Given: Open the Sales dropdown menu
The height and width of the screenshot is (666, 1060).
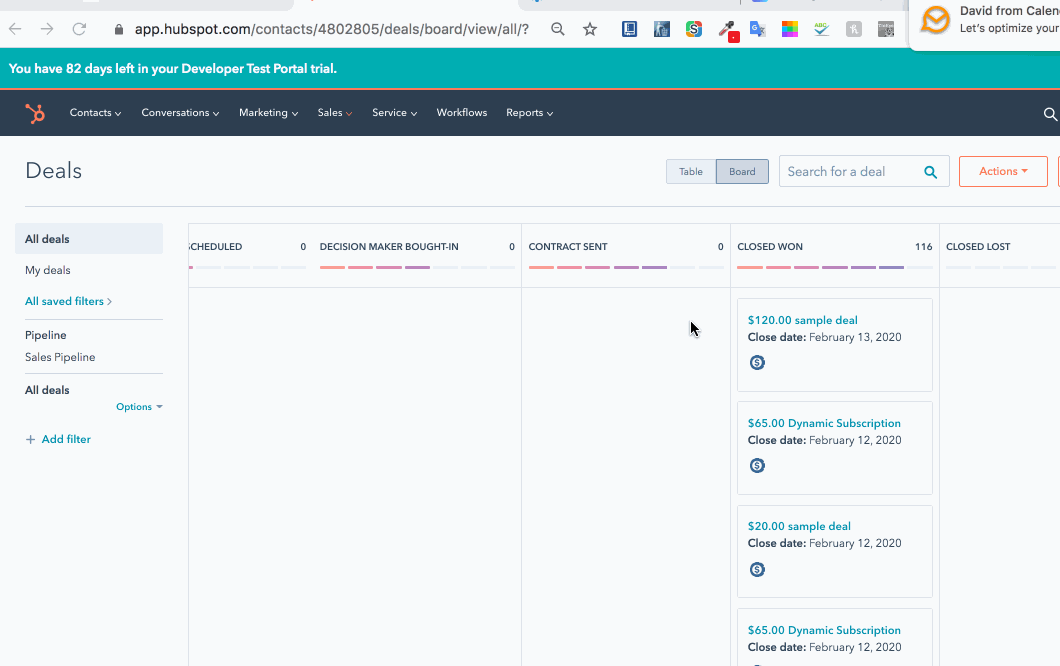Looking at the screenshot, I should point(335,113).
